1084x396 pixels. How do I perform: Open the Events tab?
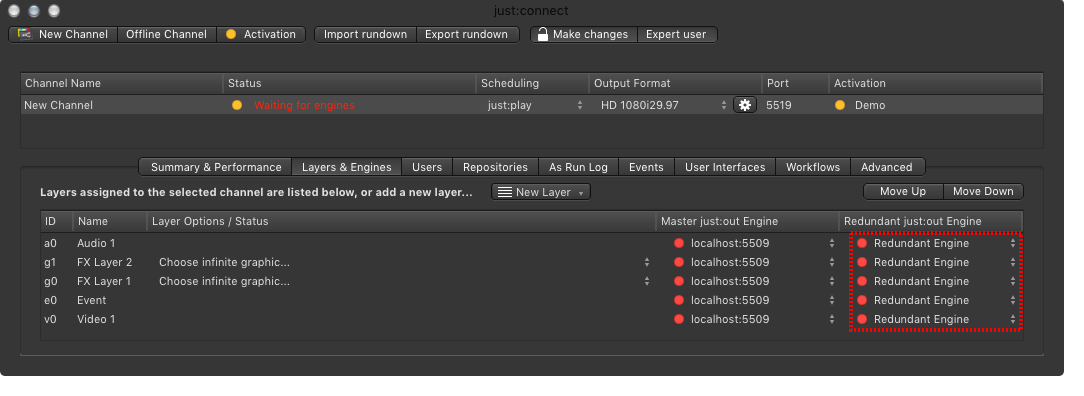point(646,167)
